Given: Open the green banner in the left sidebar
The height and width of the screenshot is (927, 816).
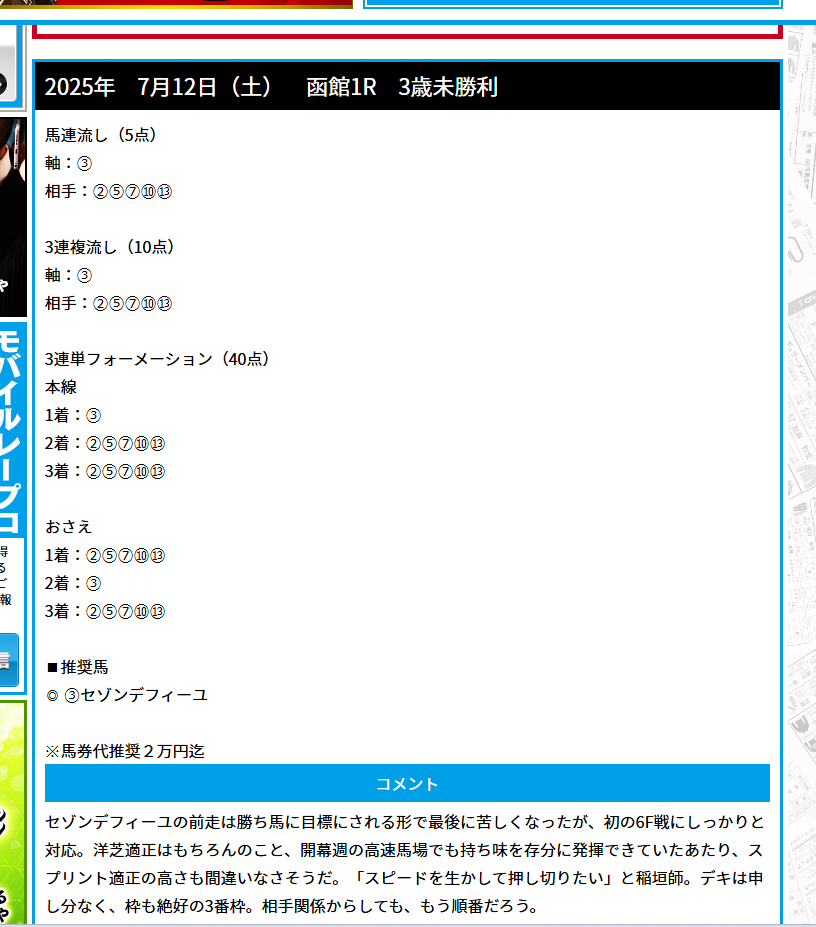Looking at the screenshot, I should [x=13, y=813].
